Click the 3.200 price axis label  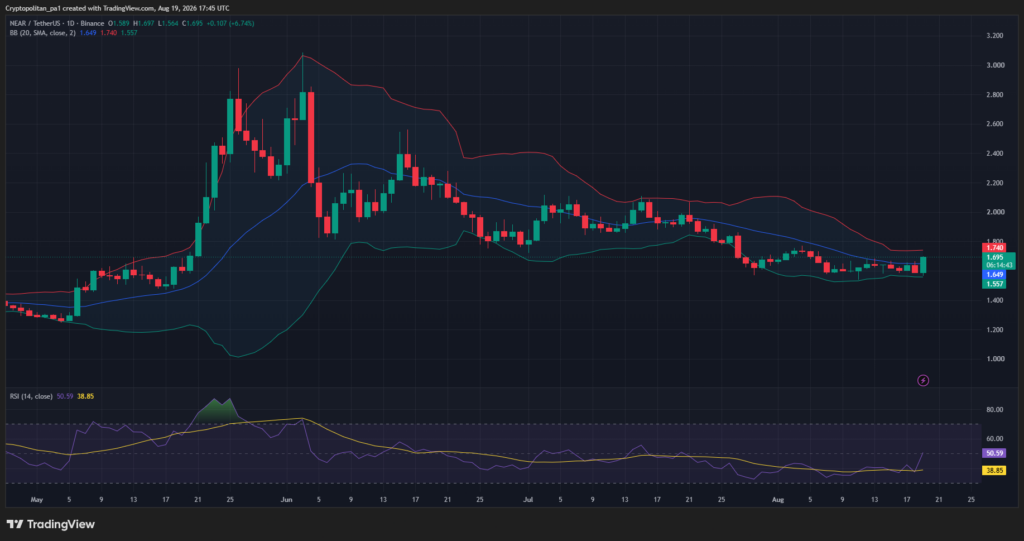[x=994, y=35]
